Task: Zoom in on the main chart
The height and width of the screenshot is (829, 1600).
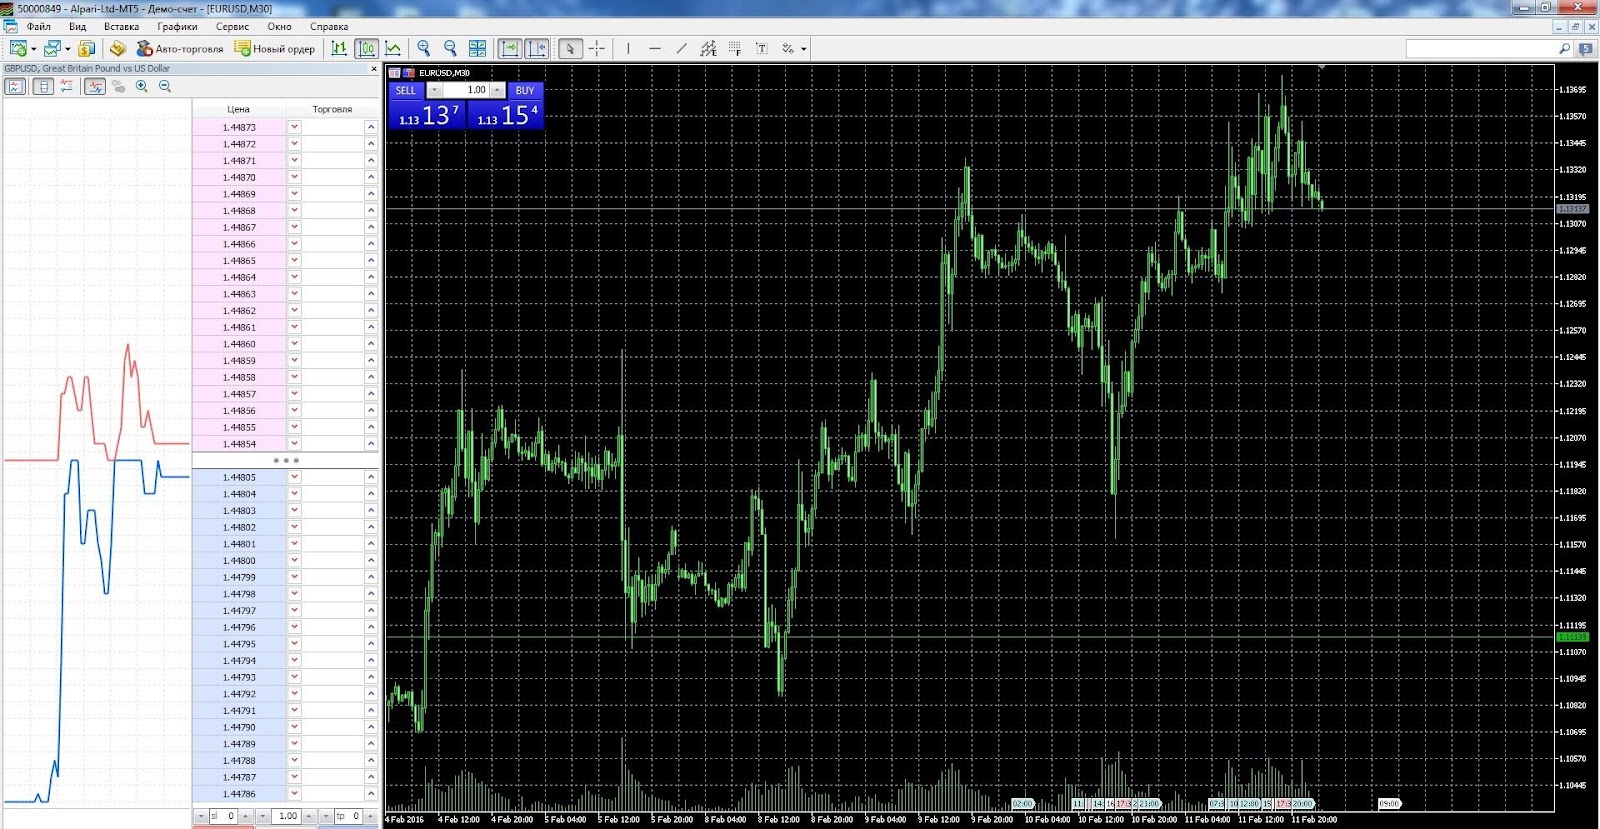Action: click(423, 48)
